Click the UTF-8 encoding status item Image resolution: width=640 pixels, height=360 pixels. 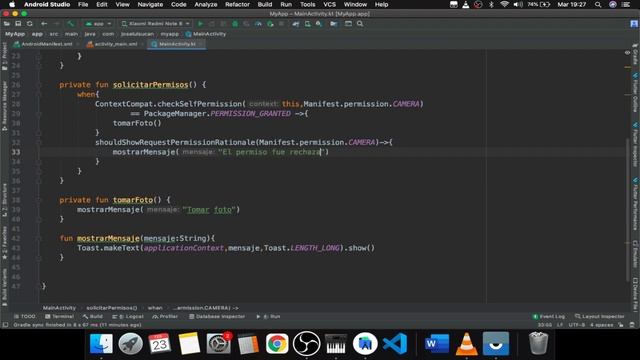(x=577, y=325)
